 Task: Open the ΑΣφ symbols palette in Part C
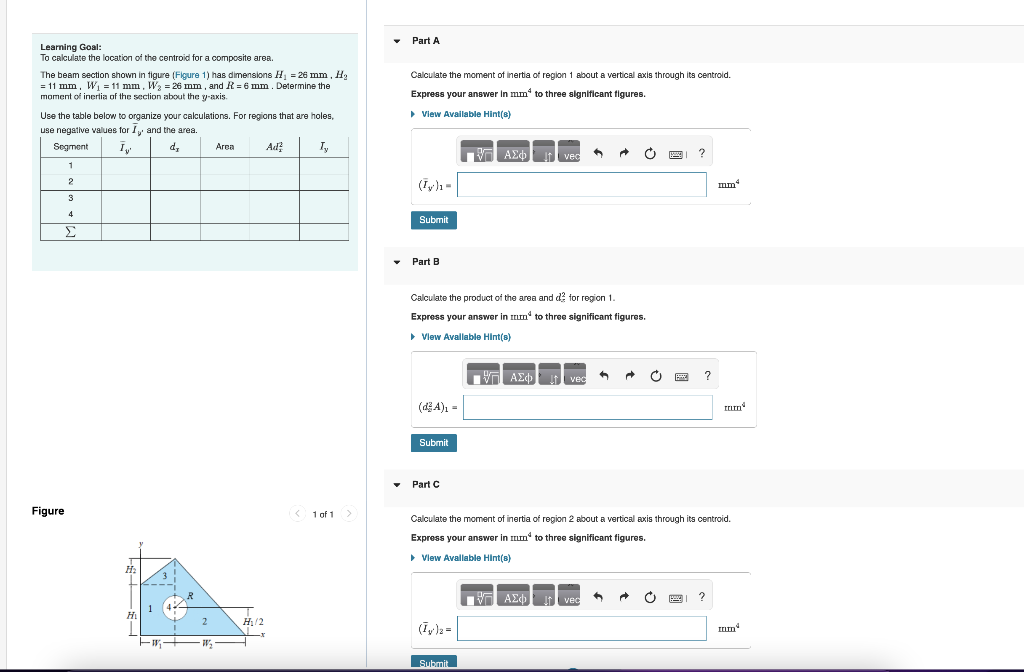coord(514,597)
